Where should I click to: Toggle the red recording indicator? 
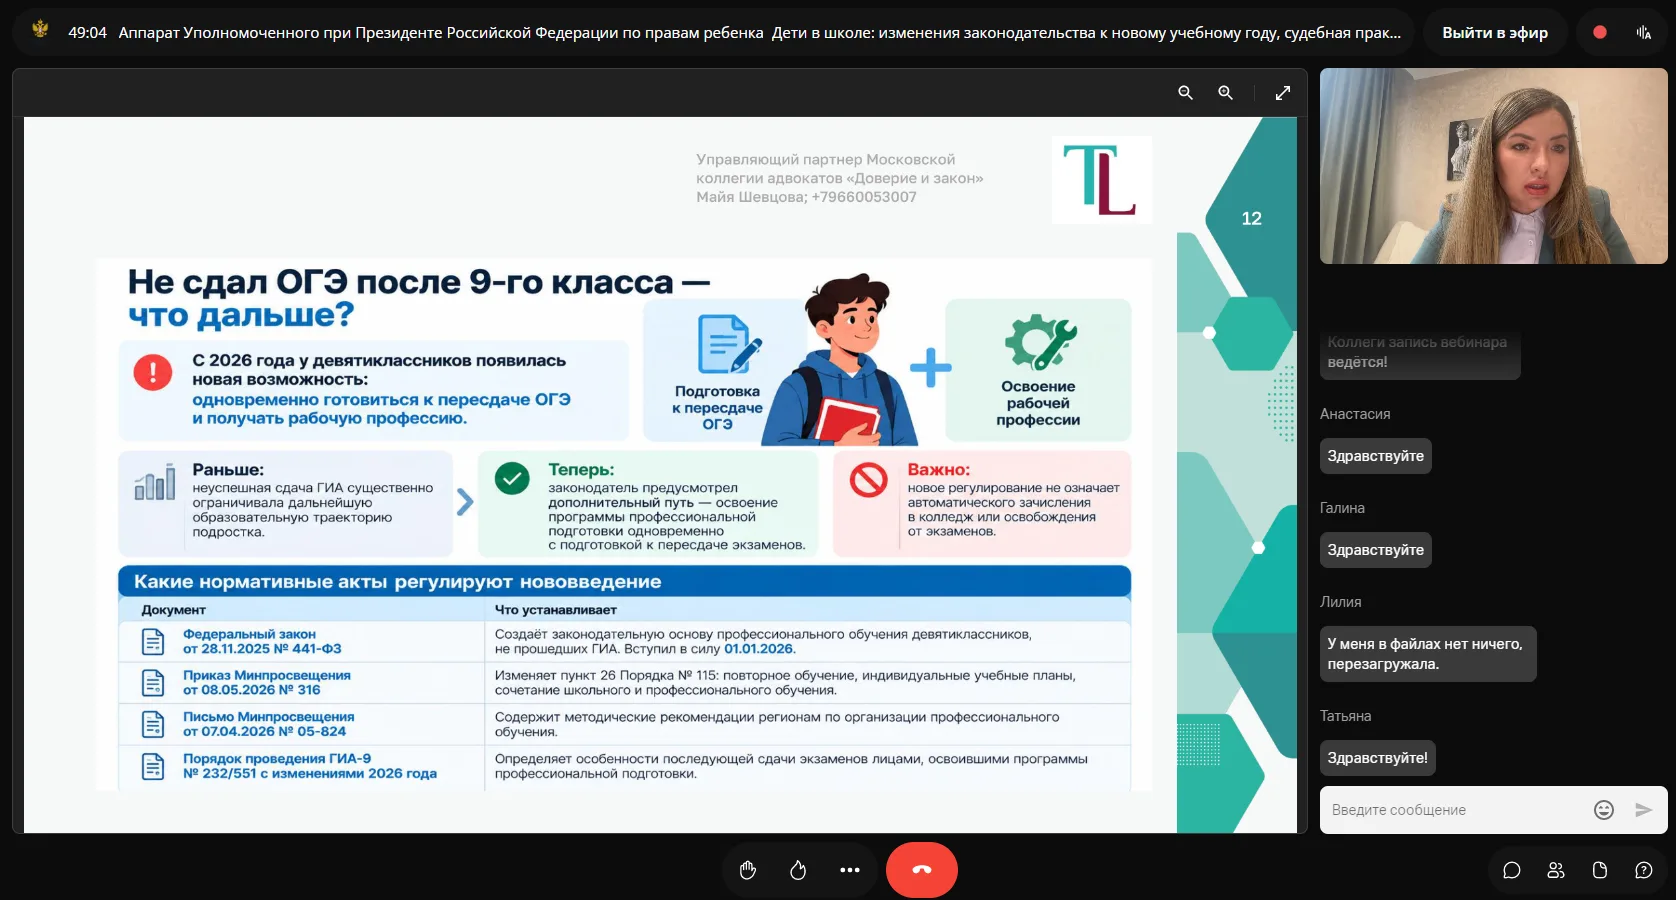point(1600,32)
